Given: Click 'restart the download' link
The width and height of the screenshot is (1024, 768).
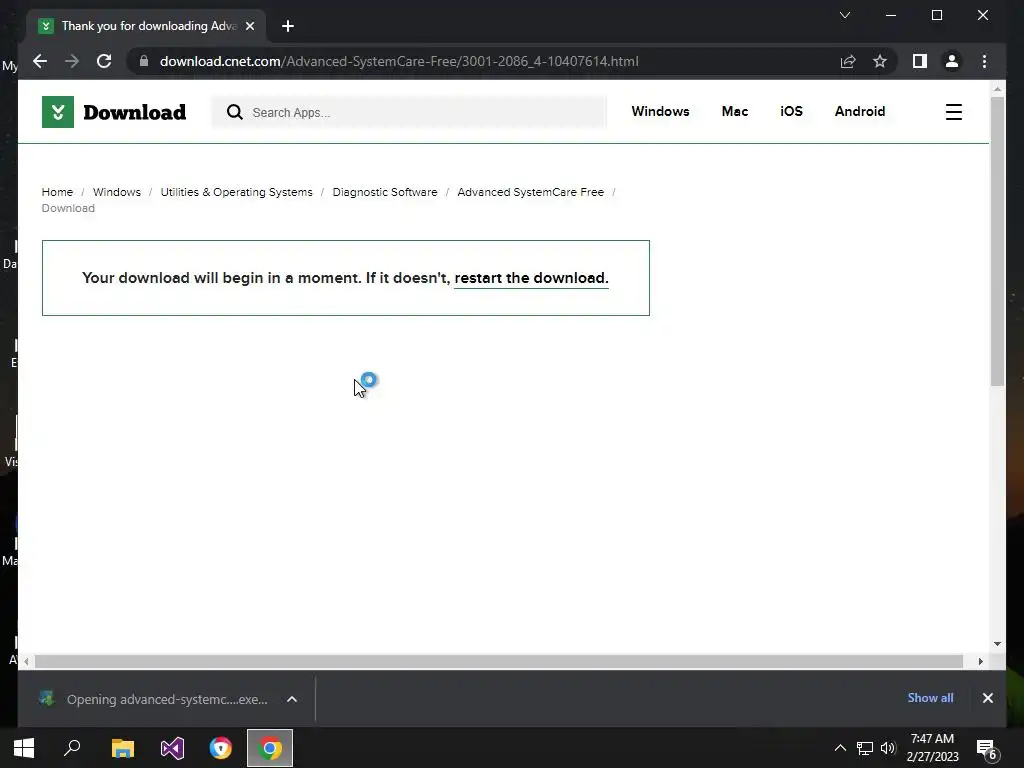Looking at the screenshot, I should [x=531, y=278].
